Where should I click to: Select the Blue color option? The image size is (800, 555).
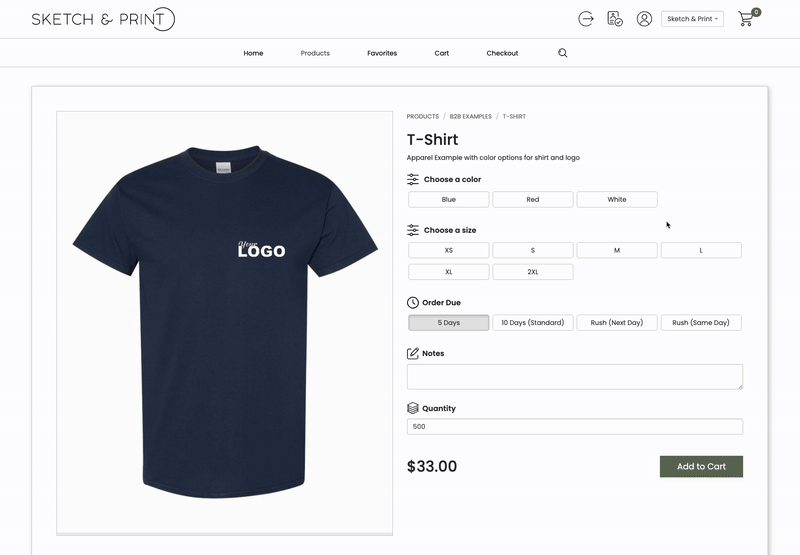[x=448, y=200]
